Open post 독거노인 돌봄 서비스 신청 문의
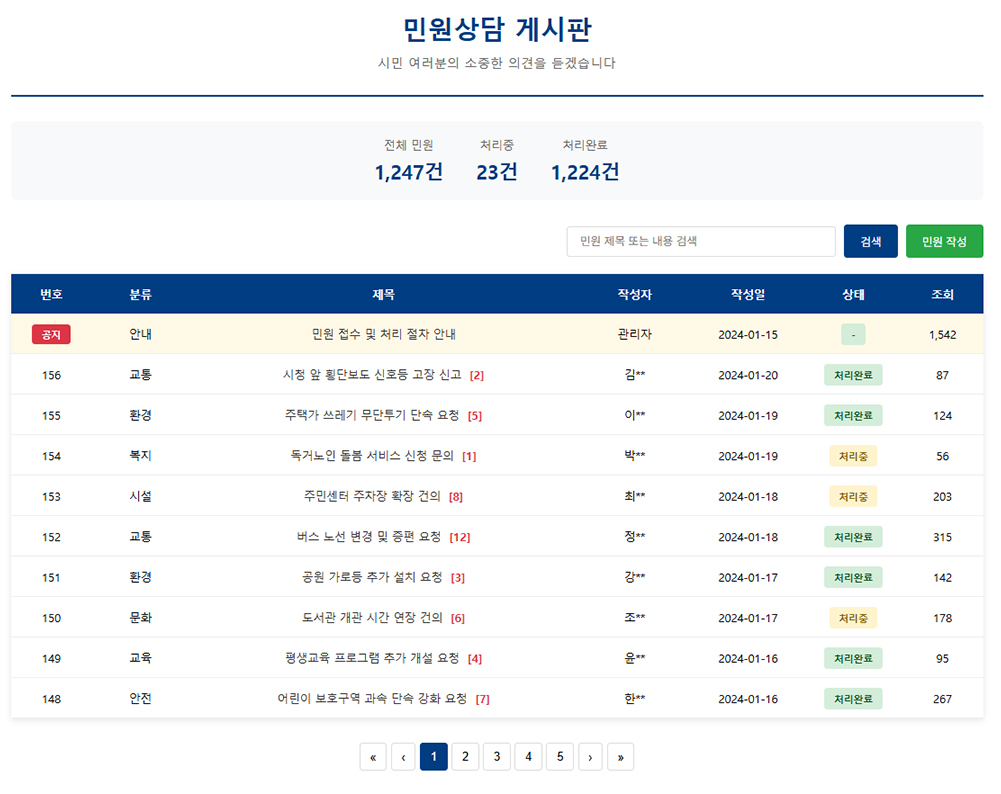The width and height of the screenshot is (1001, 794). [x=372, y=456]
